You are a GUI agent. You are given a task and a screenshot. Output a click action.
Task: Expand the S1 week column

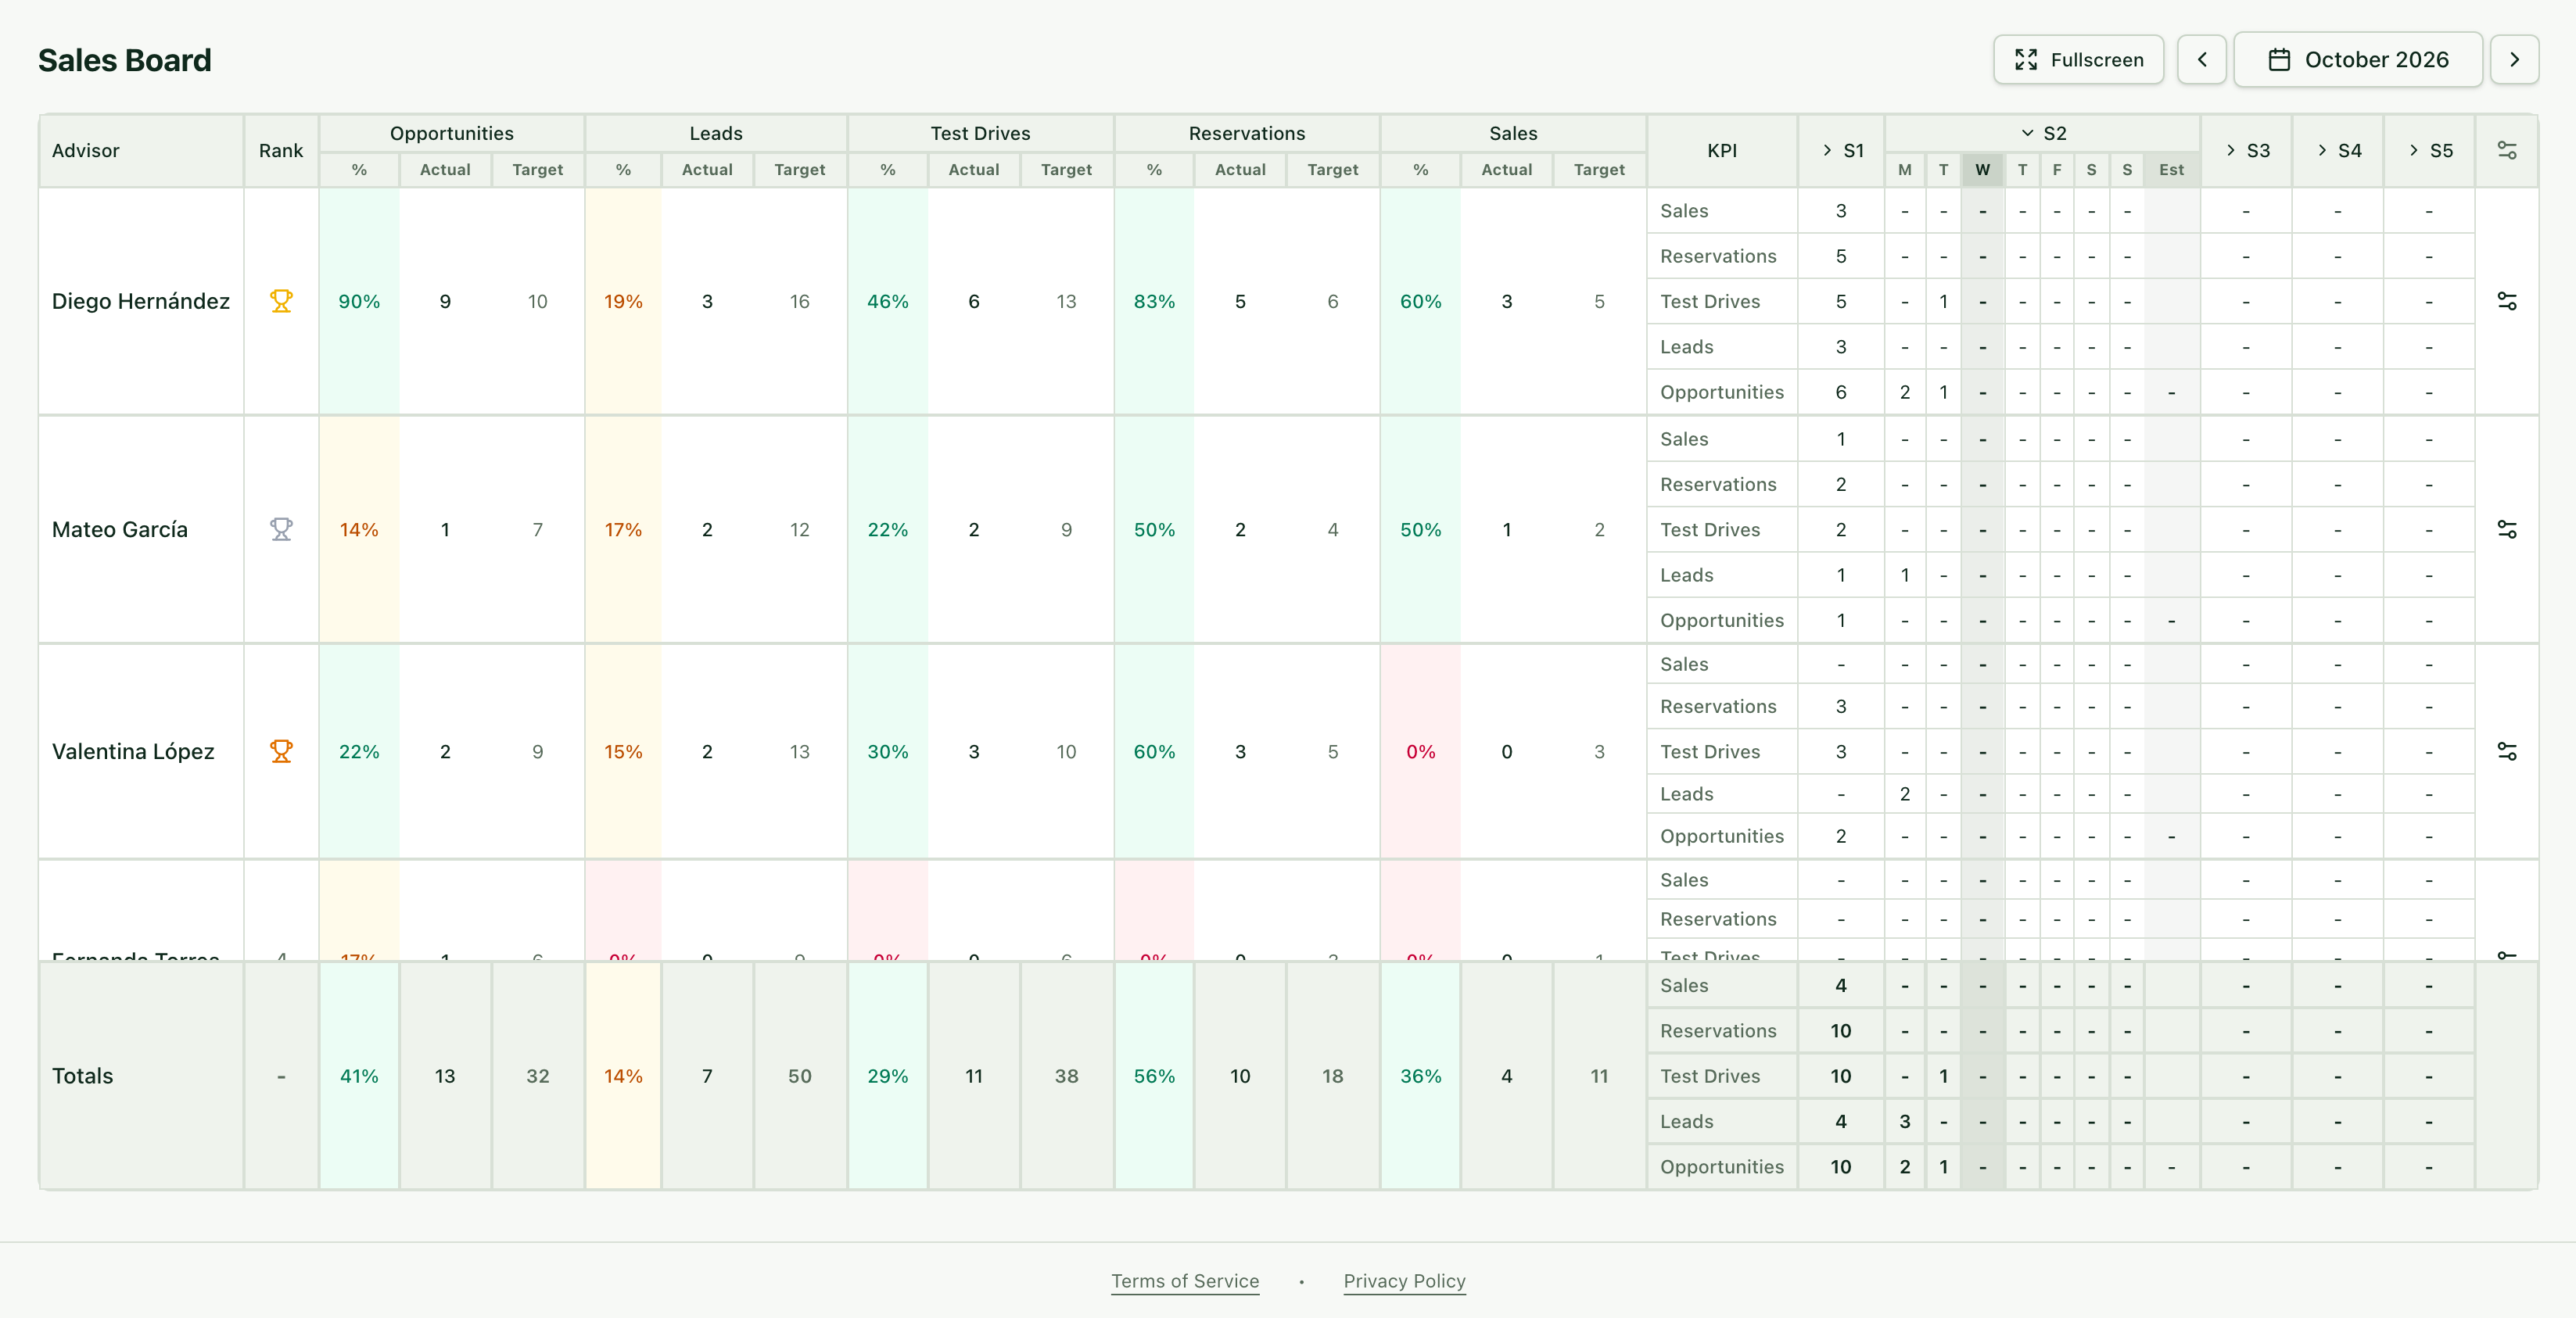click(x=1841, y=151)
